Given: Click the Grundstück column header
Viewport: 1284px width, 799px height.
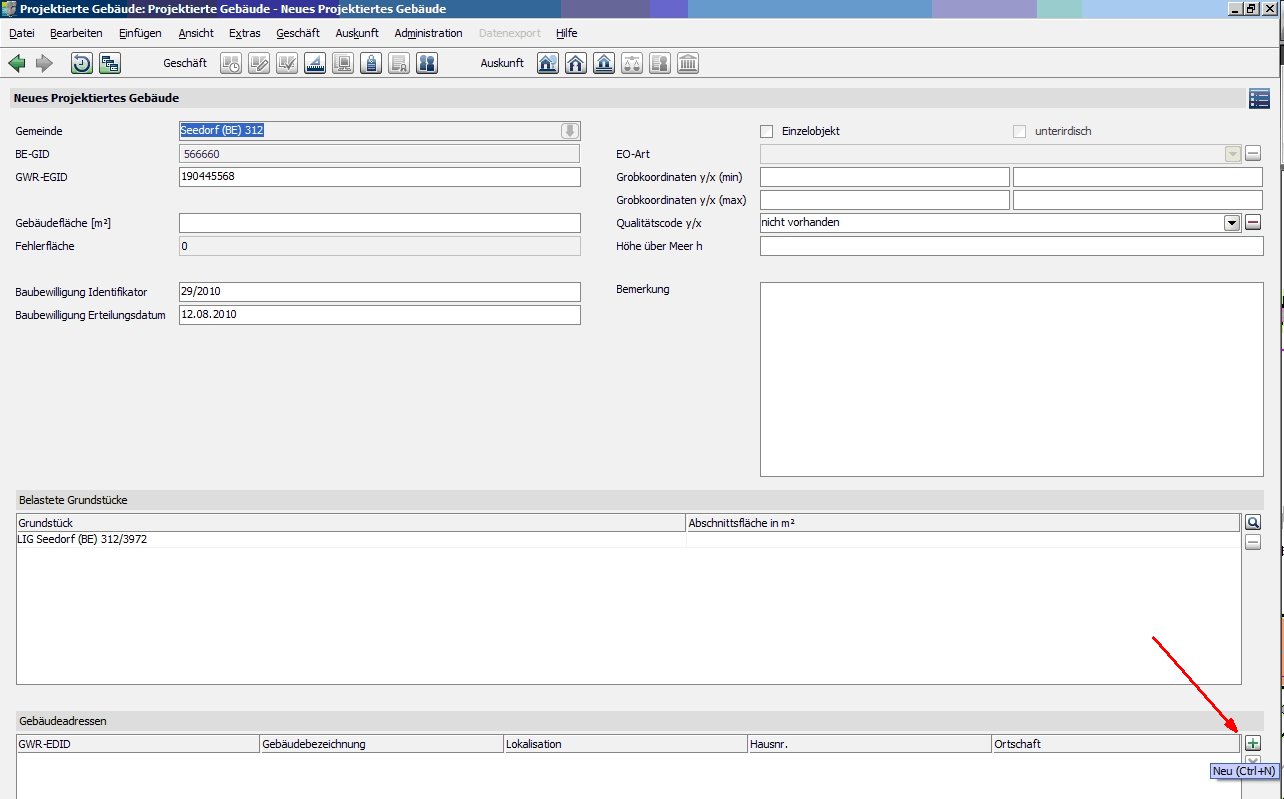Looking at the screenshot, I should (351, 523).
